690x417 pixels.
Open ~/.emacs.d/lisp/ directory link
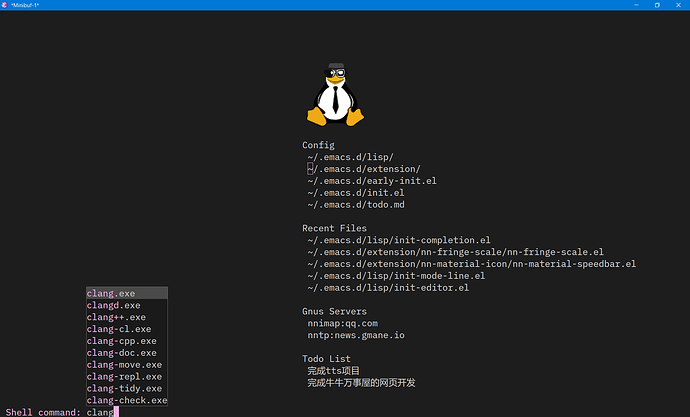click(350, 157)
